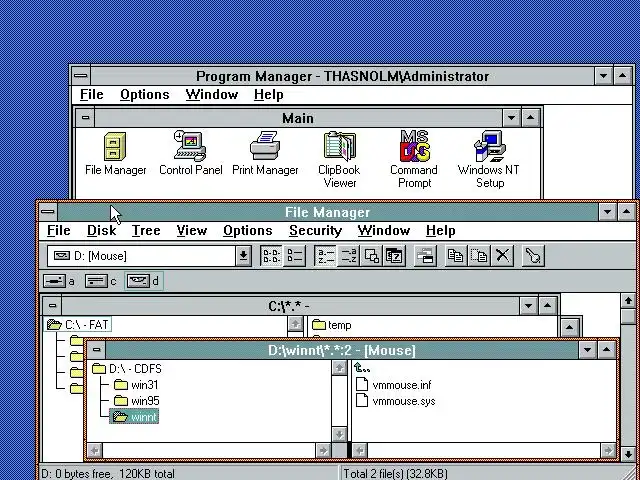Select the temp folder in C: window
The image size is (640, 480).
coord(331,325)
